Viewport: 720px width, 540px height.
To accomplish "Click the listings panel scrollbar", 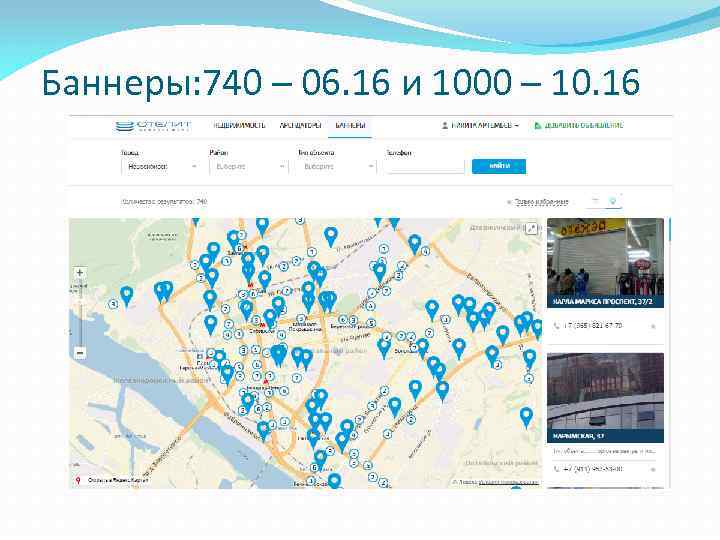I will (669, 230).
